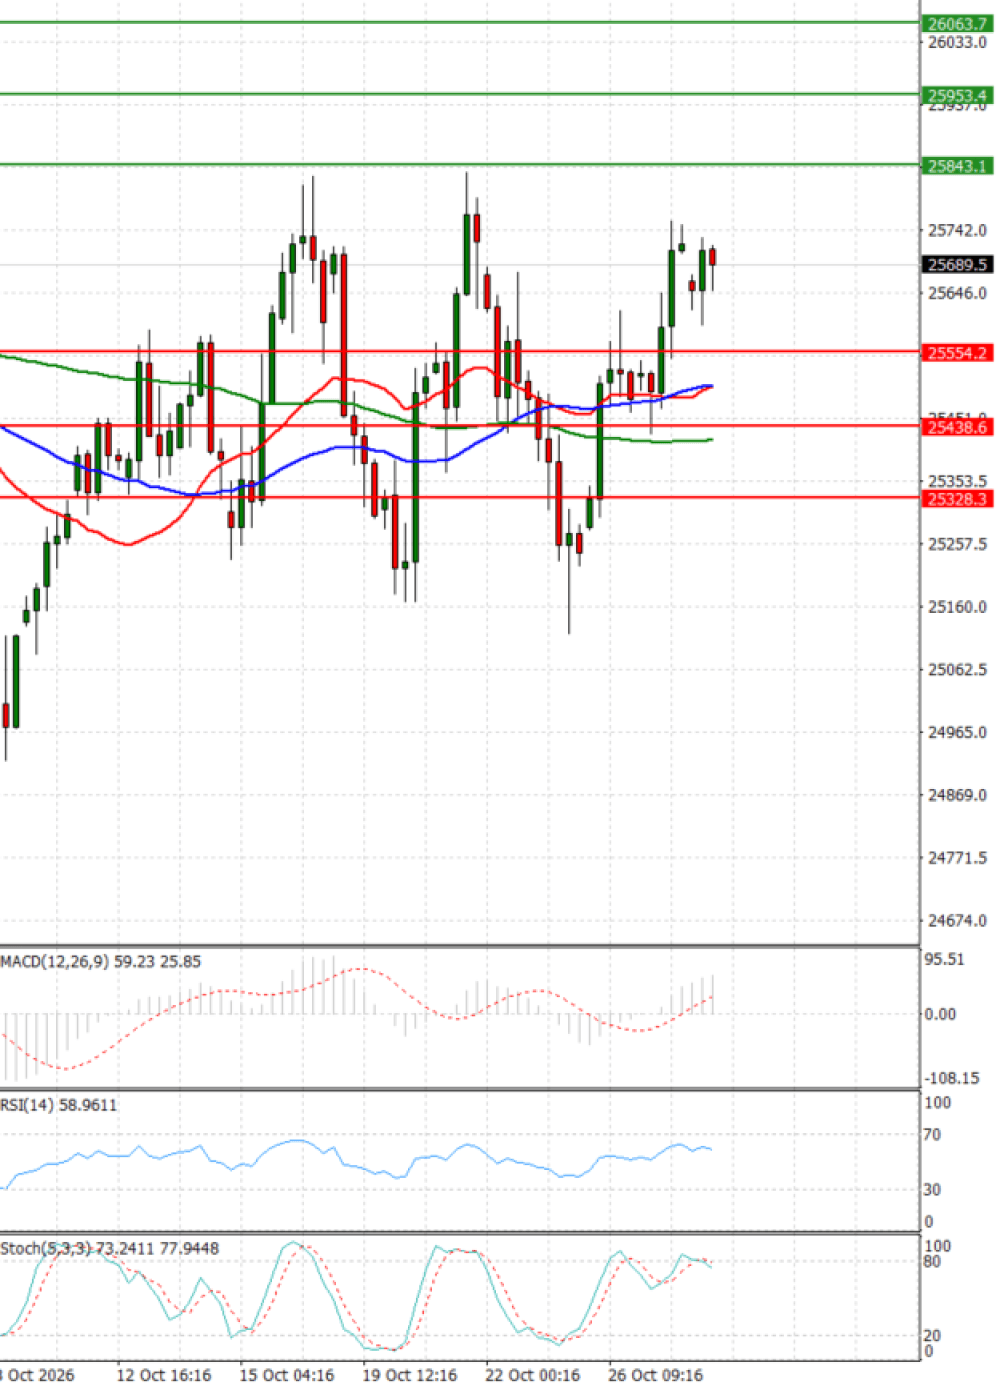Select the red 25554.2 support label
The height and width of the screenshot is (1386, 1000).
pos(957,353)
